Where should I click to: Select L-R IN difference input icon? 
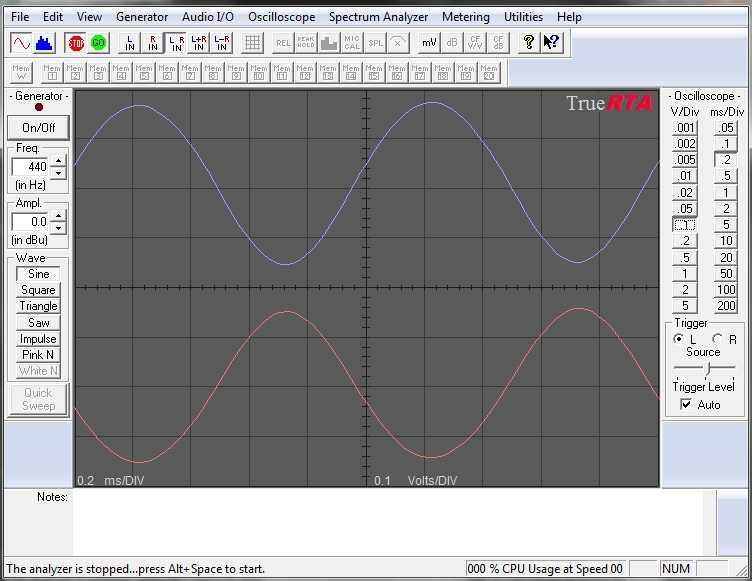point(222,43)
